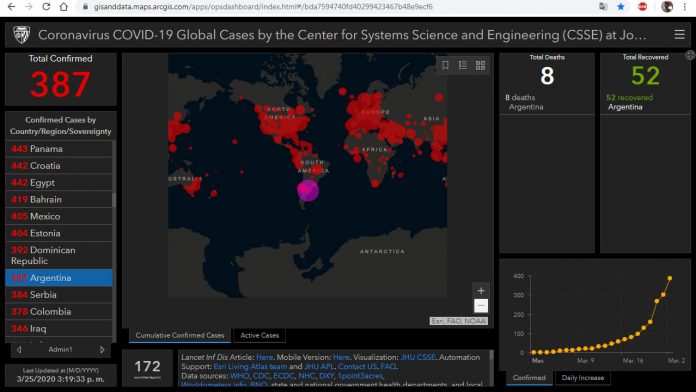Go back with the browser back arrow
Viewport: 696px width, 392px height.
(12, 7)
